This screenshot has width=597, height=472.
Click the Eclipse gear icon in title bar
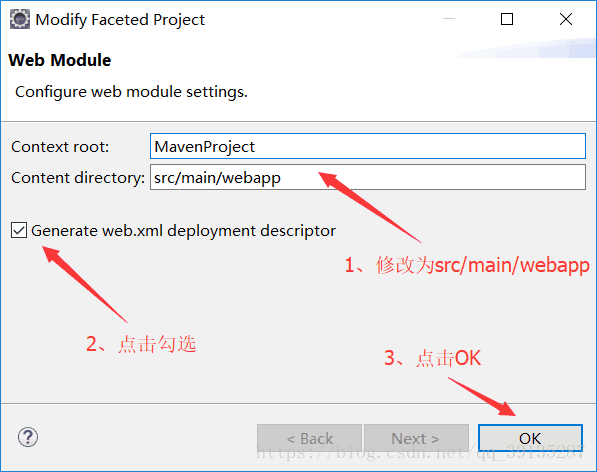click(20, 19)
